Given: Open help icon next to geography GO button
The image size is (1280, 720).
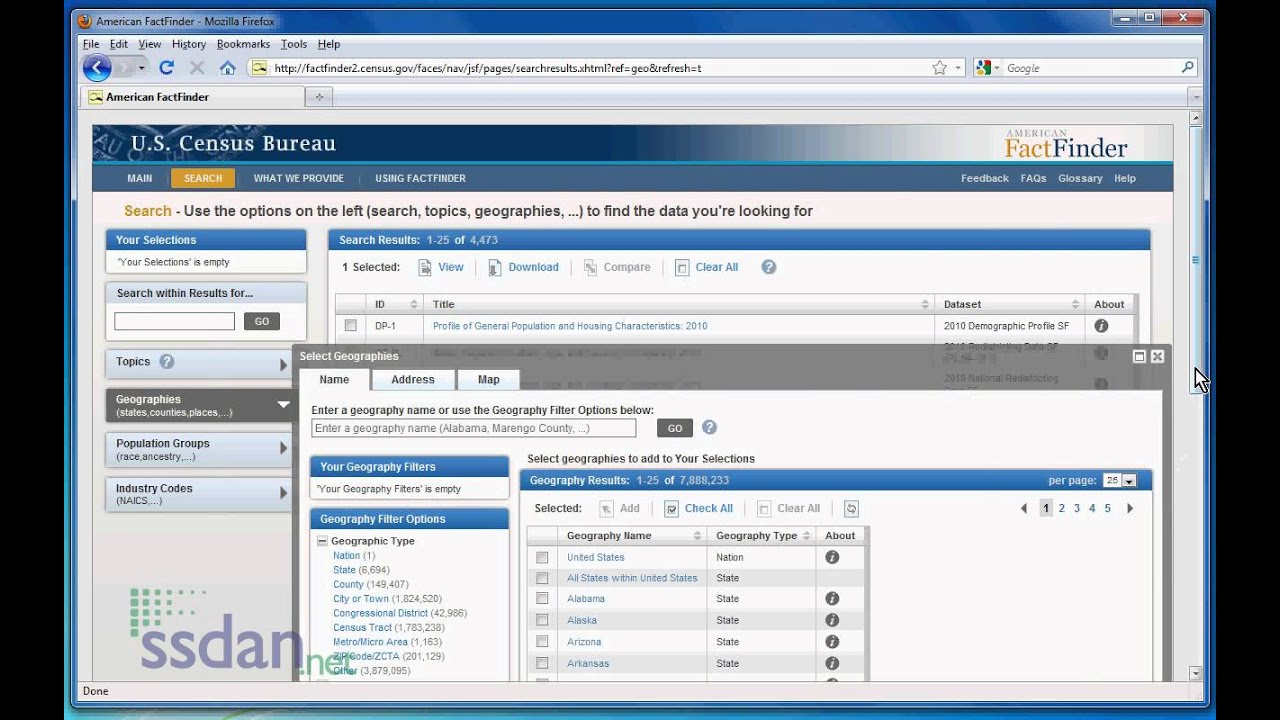Looking at the screenshot, I should (709, 427).
